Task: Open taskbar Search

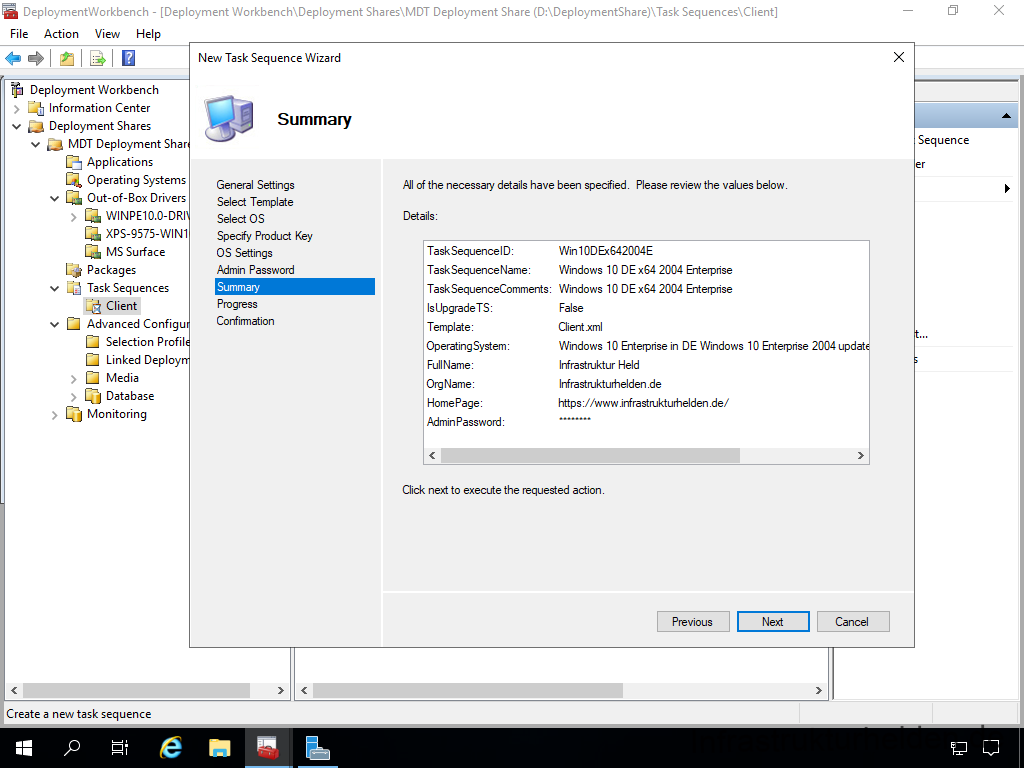Action: click(72, 747)
